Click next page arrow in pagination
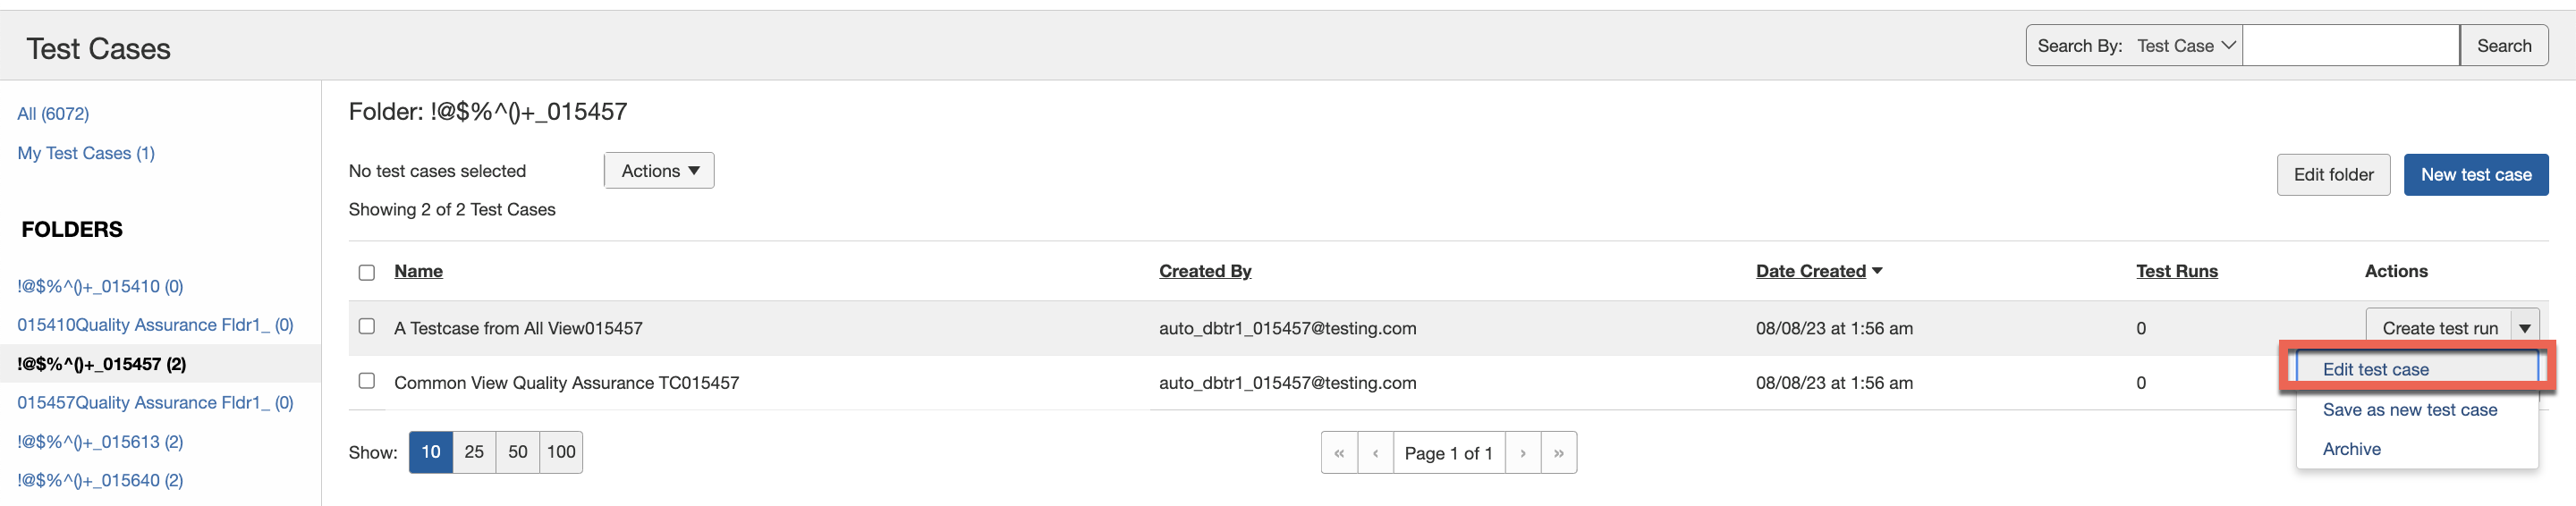Screen dimensions: 2576x506 point(1522,453)
